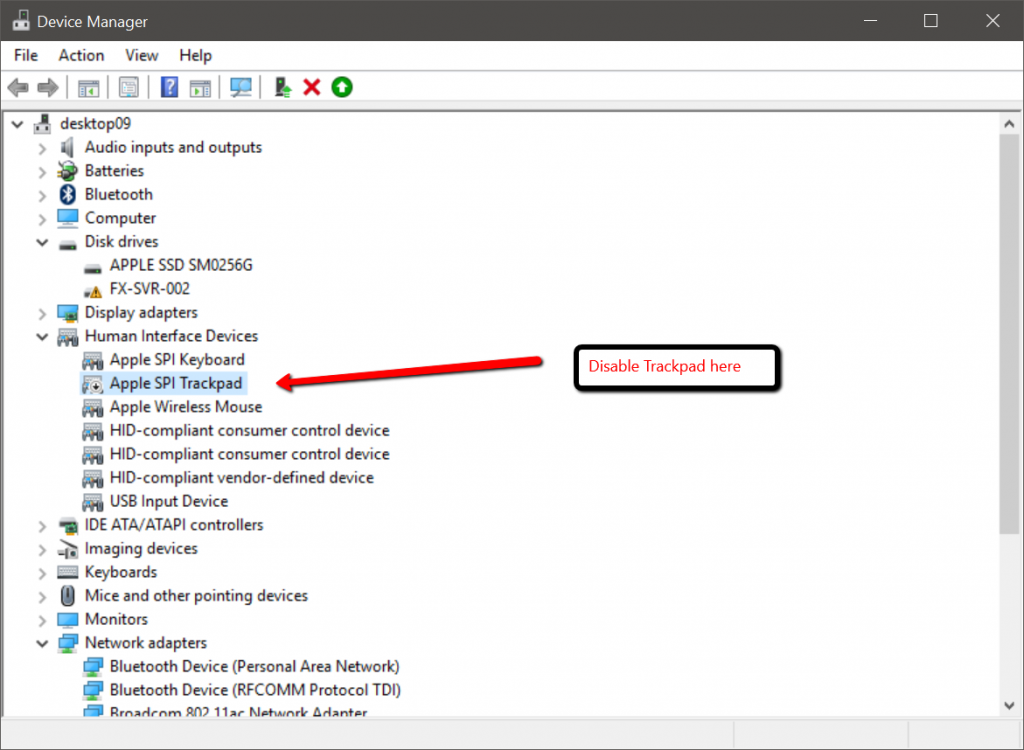Open the File menu
The image size is (1024, 750).
(25, 55)
